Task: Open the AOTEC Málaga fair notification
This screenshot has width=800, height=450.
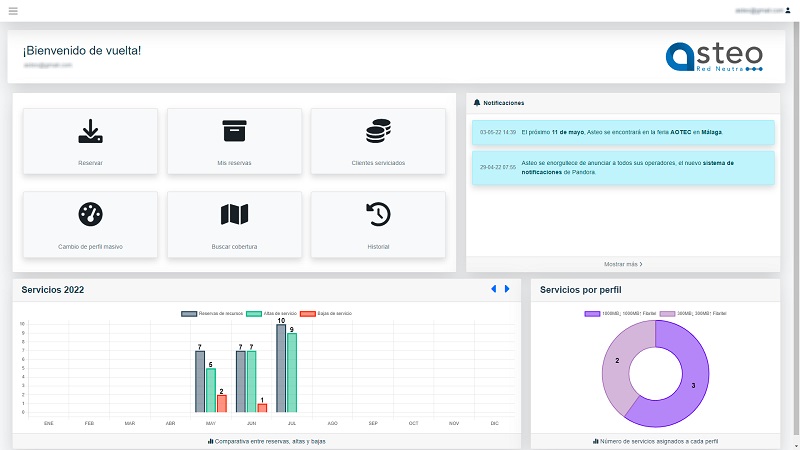Action: click(x=623, y=131)
